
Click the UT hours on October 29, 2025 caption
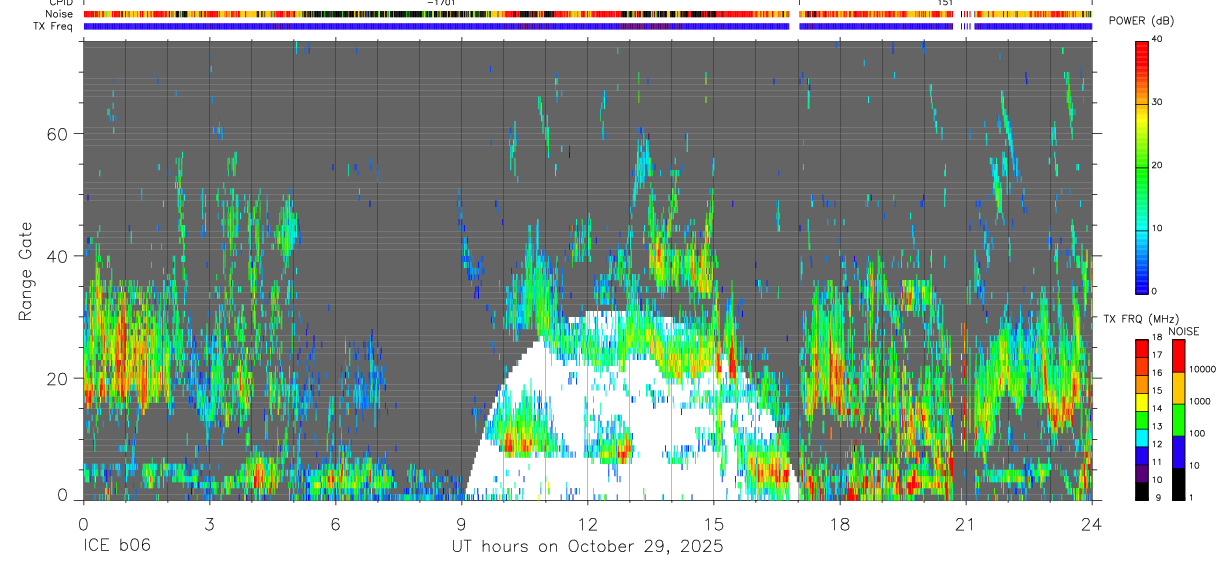point(587,547)
